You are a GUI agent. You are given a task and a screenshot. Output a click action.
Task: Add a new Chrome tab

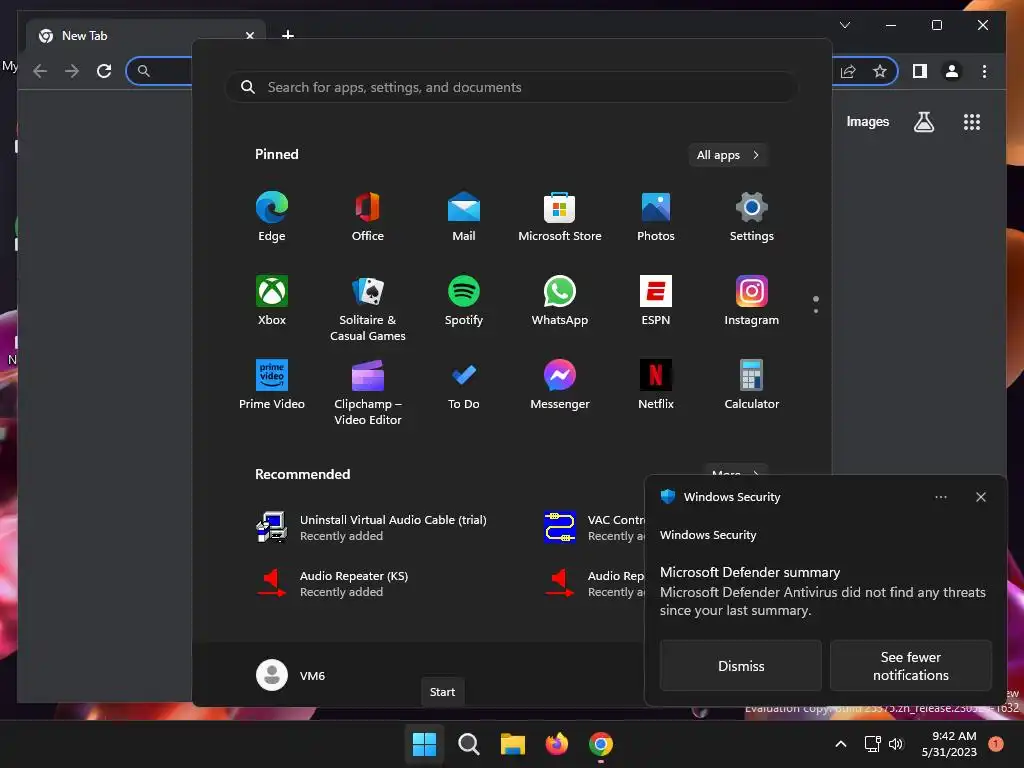click(287, 35)
